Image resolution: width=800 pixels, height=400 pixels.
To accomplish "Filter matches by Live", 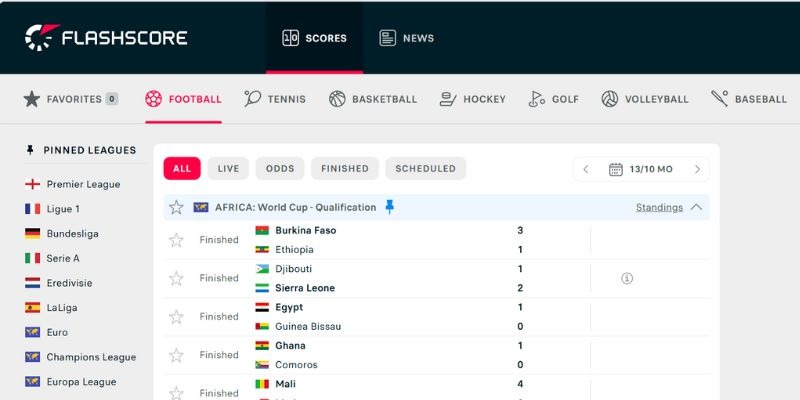I will point(228,169).
